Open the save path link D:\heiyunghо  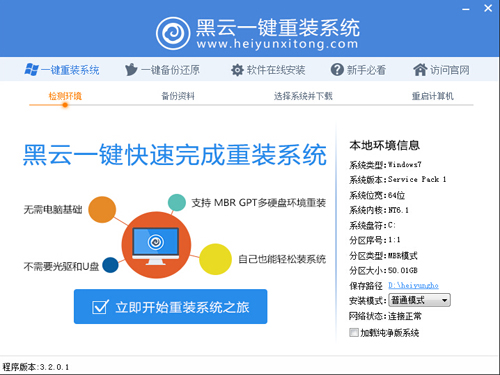tap(413, 285)
